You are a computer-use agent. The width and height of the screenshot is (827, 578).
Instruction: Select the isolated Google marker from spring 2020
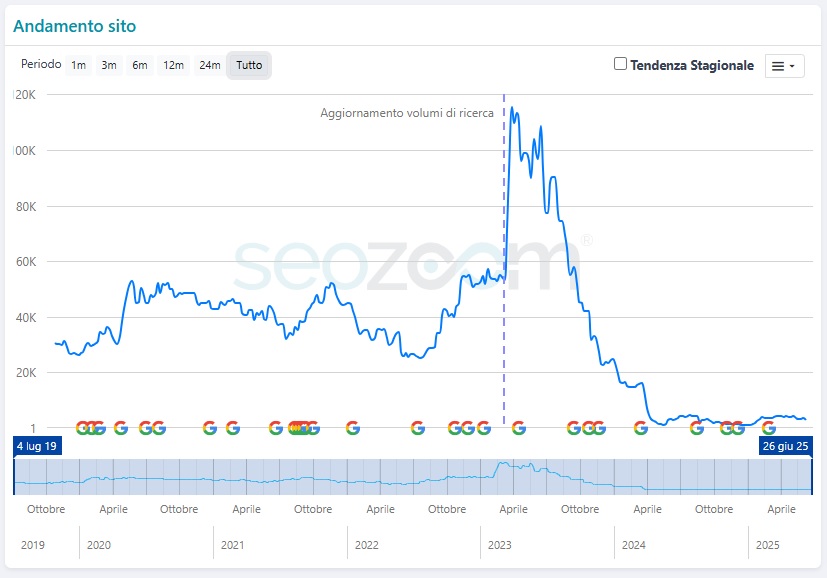pyautogui.click(x=121, y=428)
